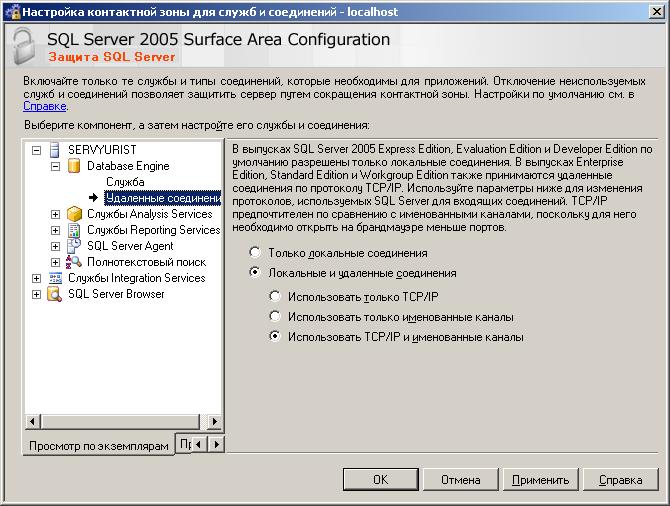This screenshot has height=506, width=670.
Task: Click the SERVYURIST server icon
Action: [x=55, y=150]
